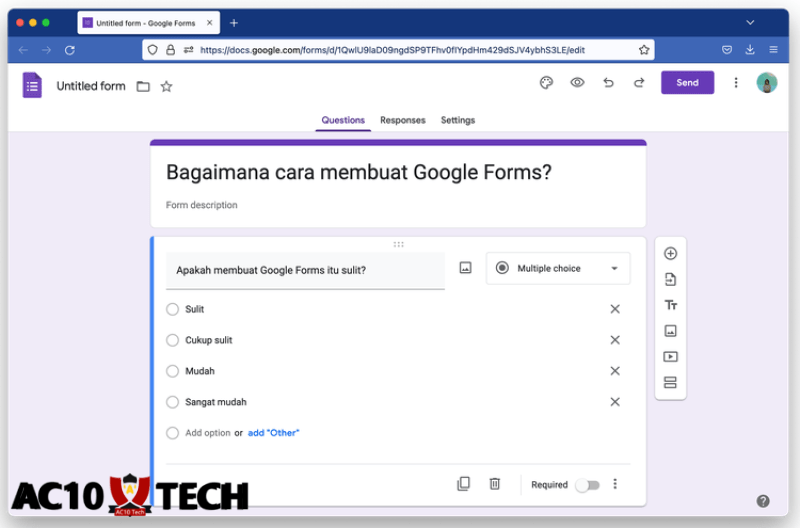Open browser downloads panel
The width and height of the screenshot is (800, 528).
pyautogui.click(x=750, y=49)
